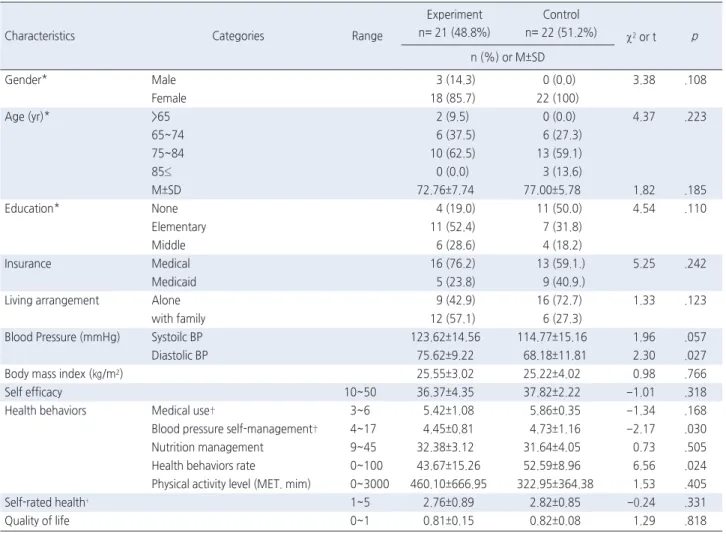Select the '65~74' age category
Screen dimensions: 726x536
click(168, 135)
